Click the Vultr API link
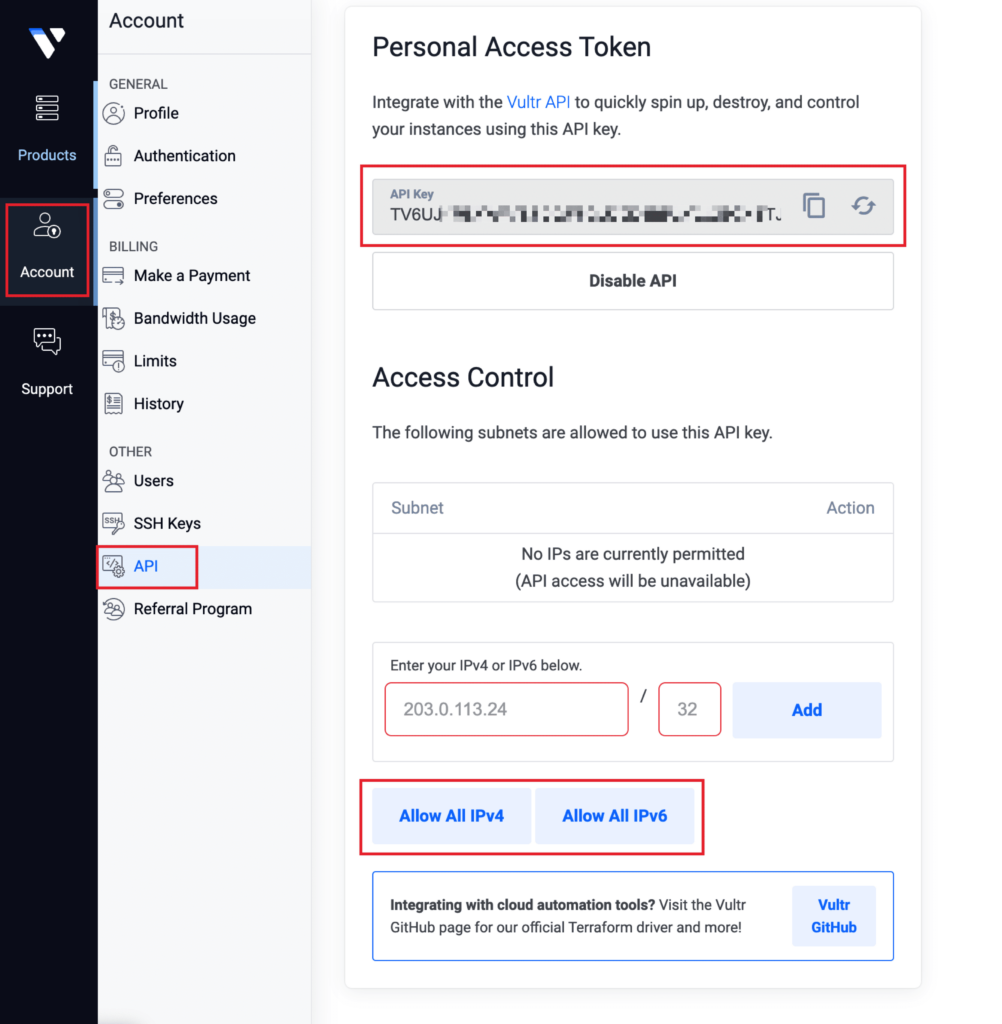Image resolution: width=1002 pixels, height=1024 pixels. (539, 102)
